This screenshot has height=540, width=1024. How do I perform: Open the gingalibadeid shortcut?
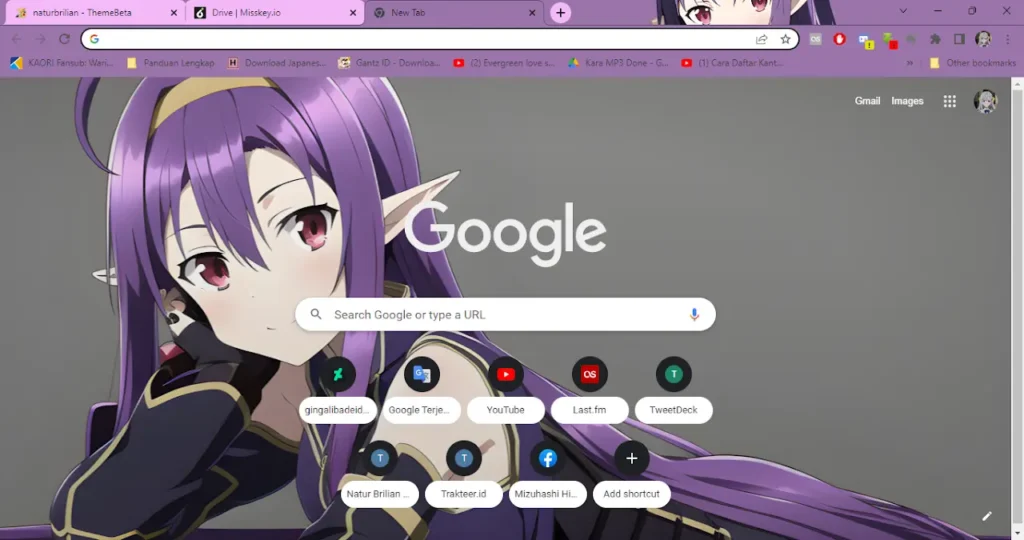tap(338, 390)
